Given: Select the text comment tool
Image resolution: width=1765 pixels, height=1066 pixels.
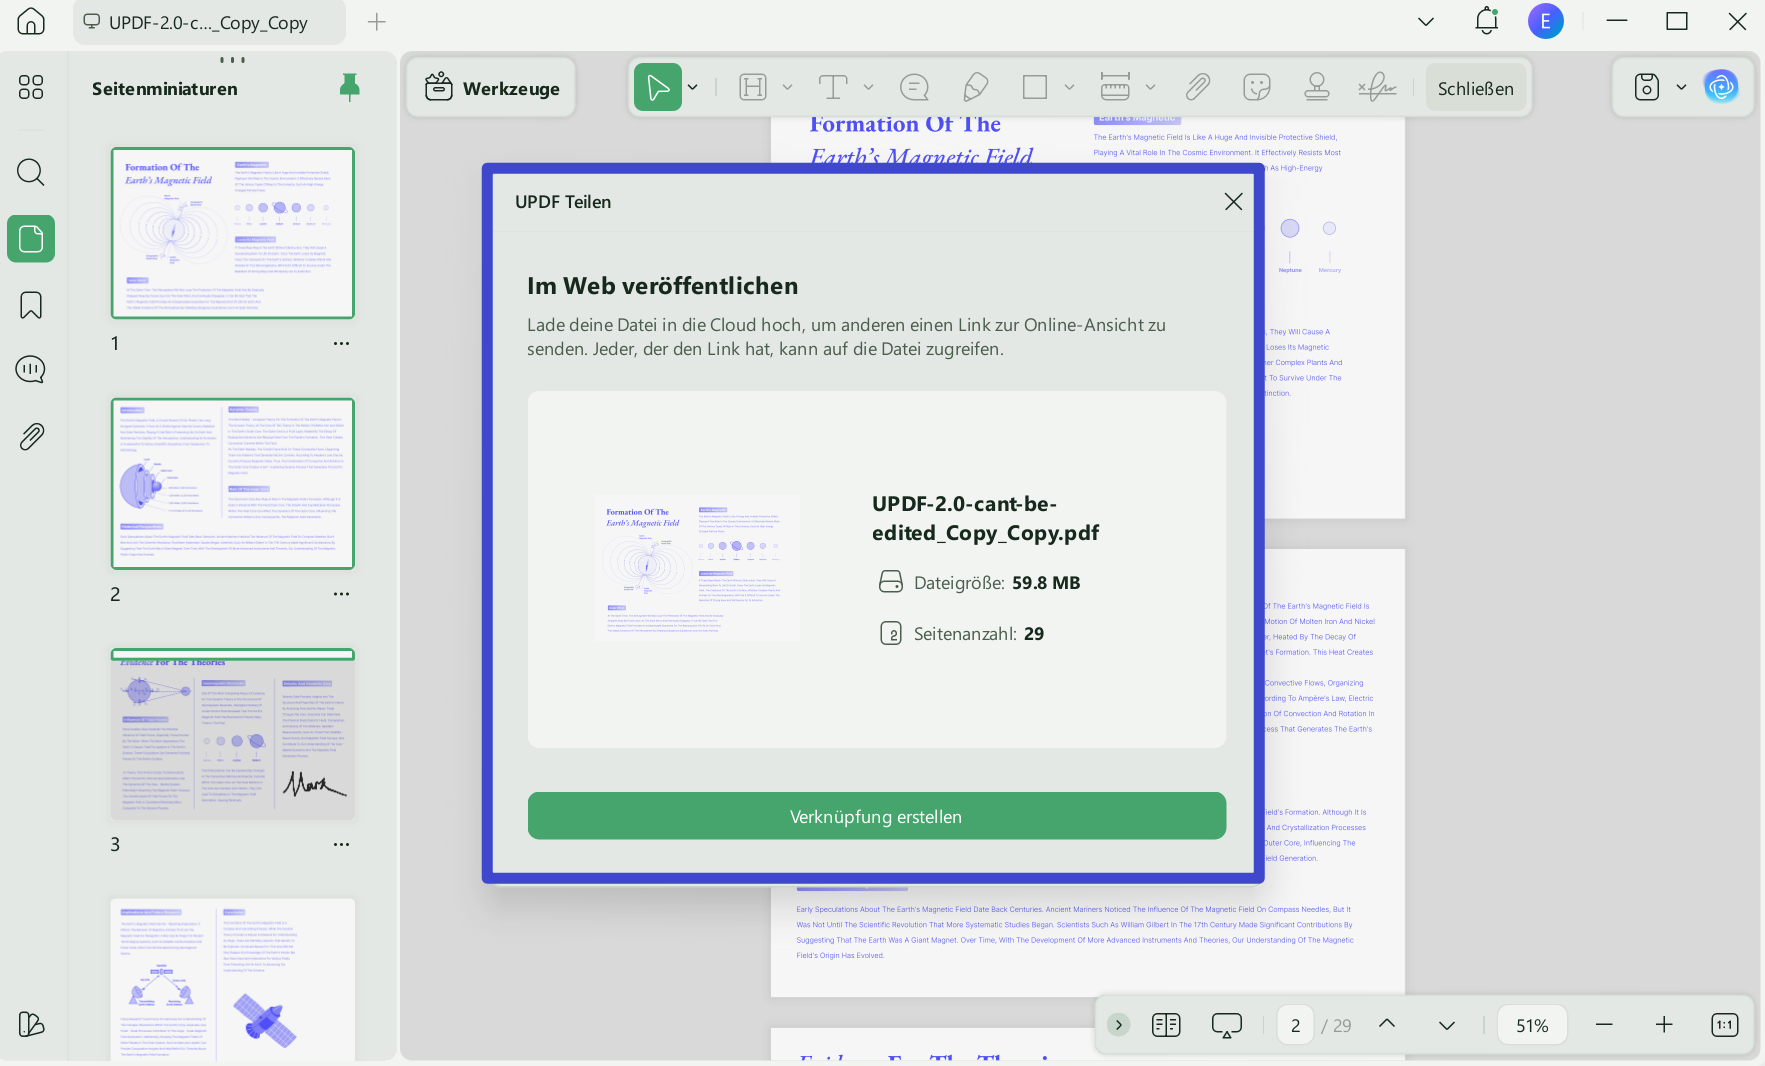Looking at the screenshot, I should point(833,88).
